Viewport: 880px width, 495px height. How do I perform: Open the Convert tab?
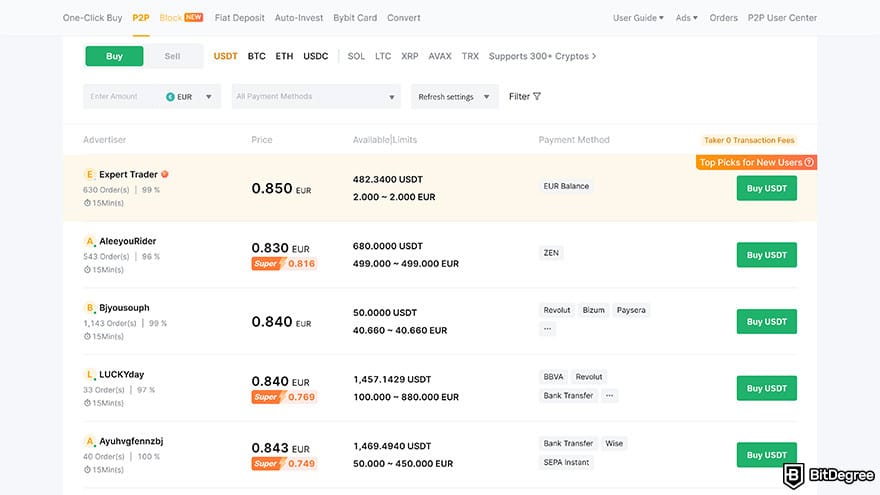404,18
